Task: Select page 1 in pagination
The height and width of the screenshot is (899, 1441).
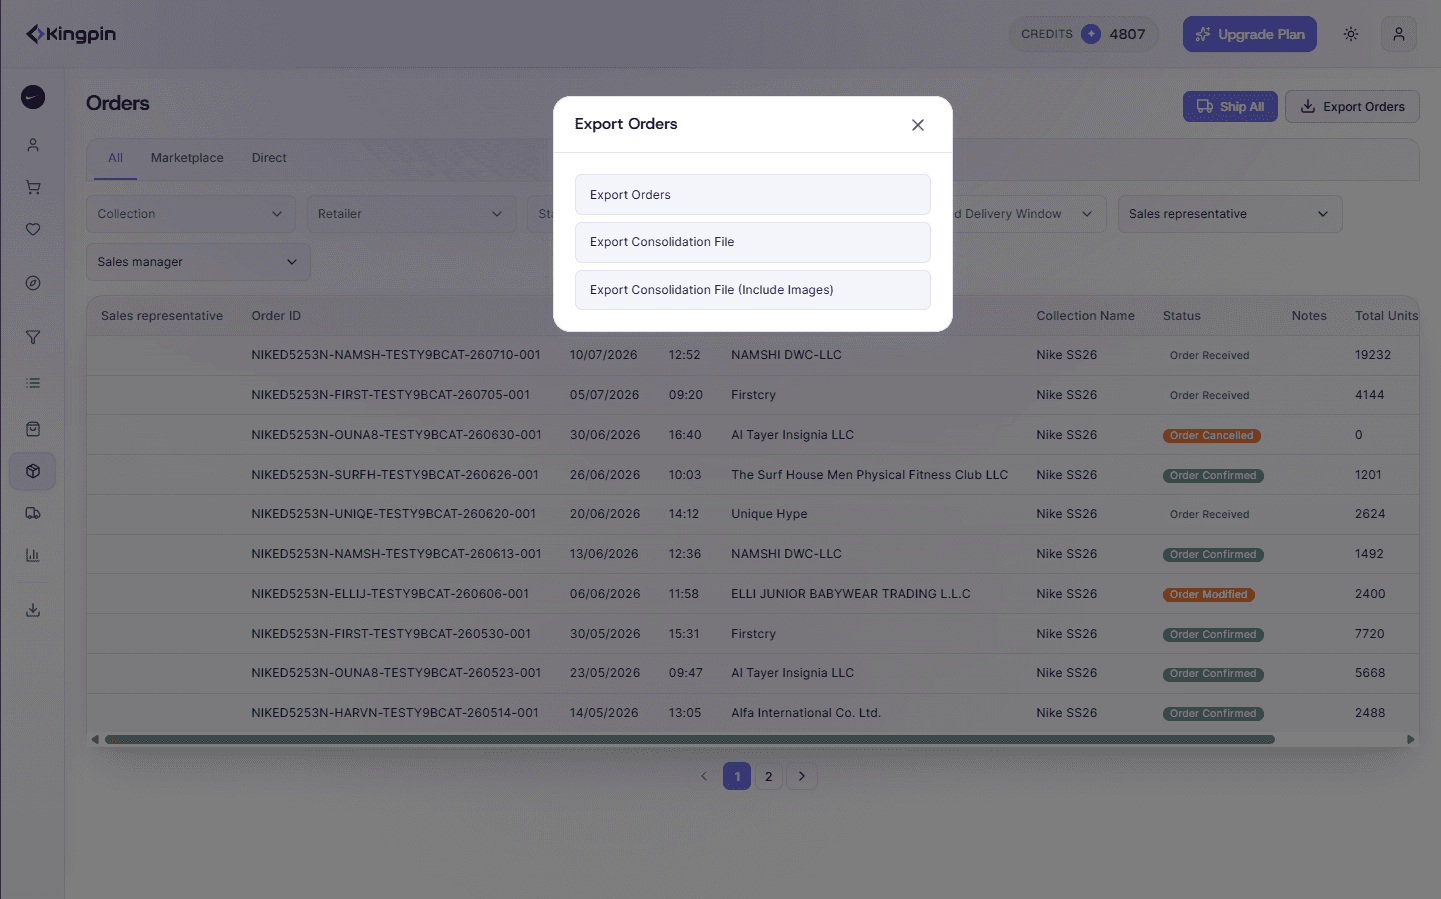Action: point(737,776)
